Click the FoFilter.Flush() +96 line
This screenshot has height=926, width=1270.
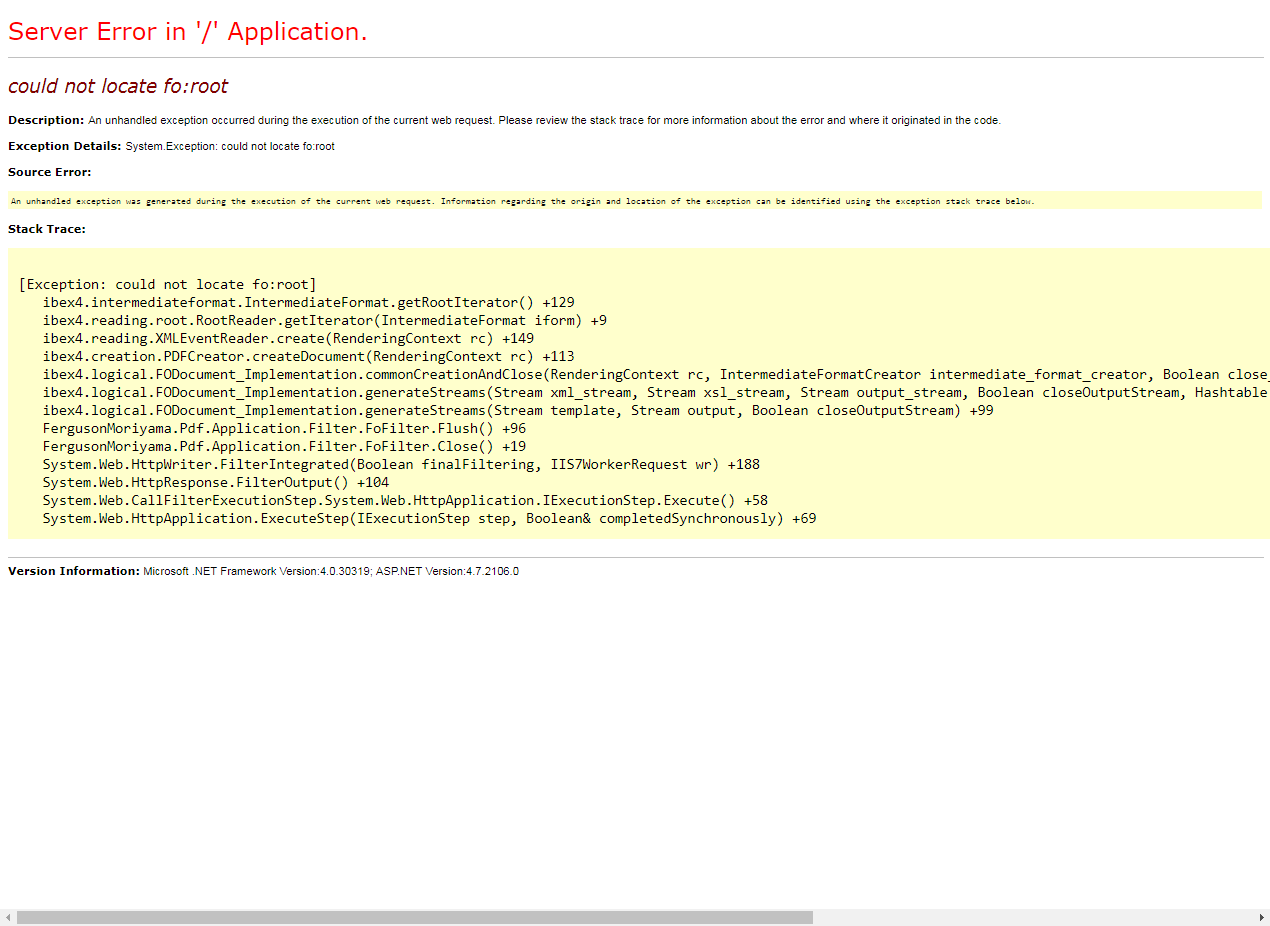[x=285, y=428]
